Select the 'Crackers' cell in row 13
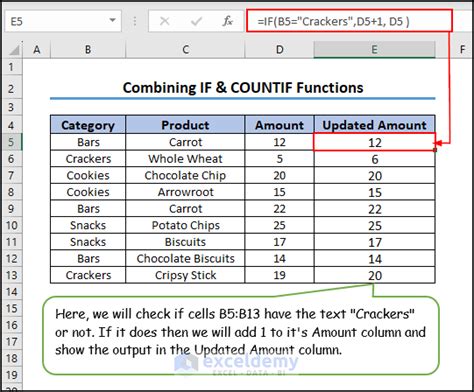 (x=88, y=275)
